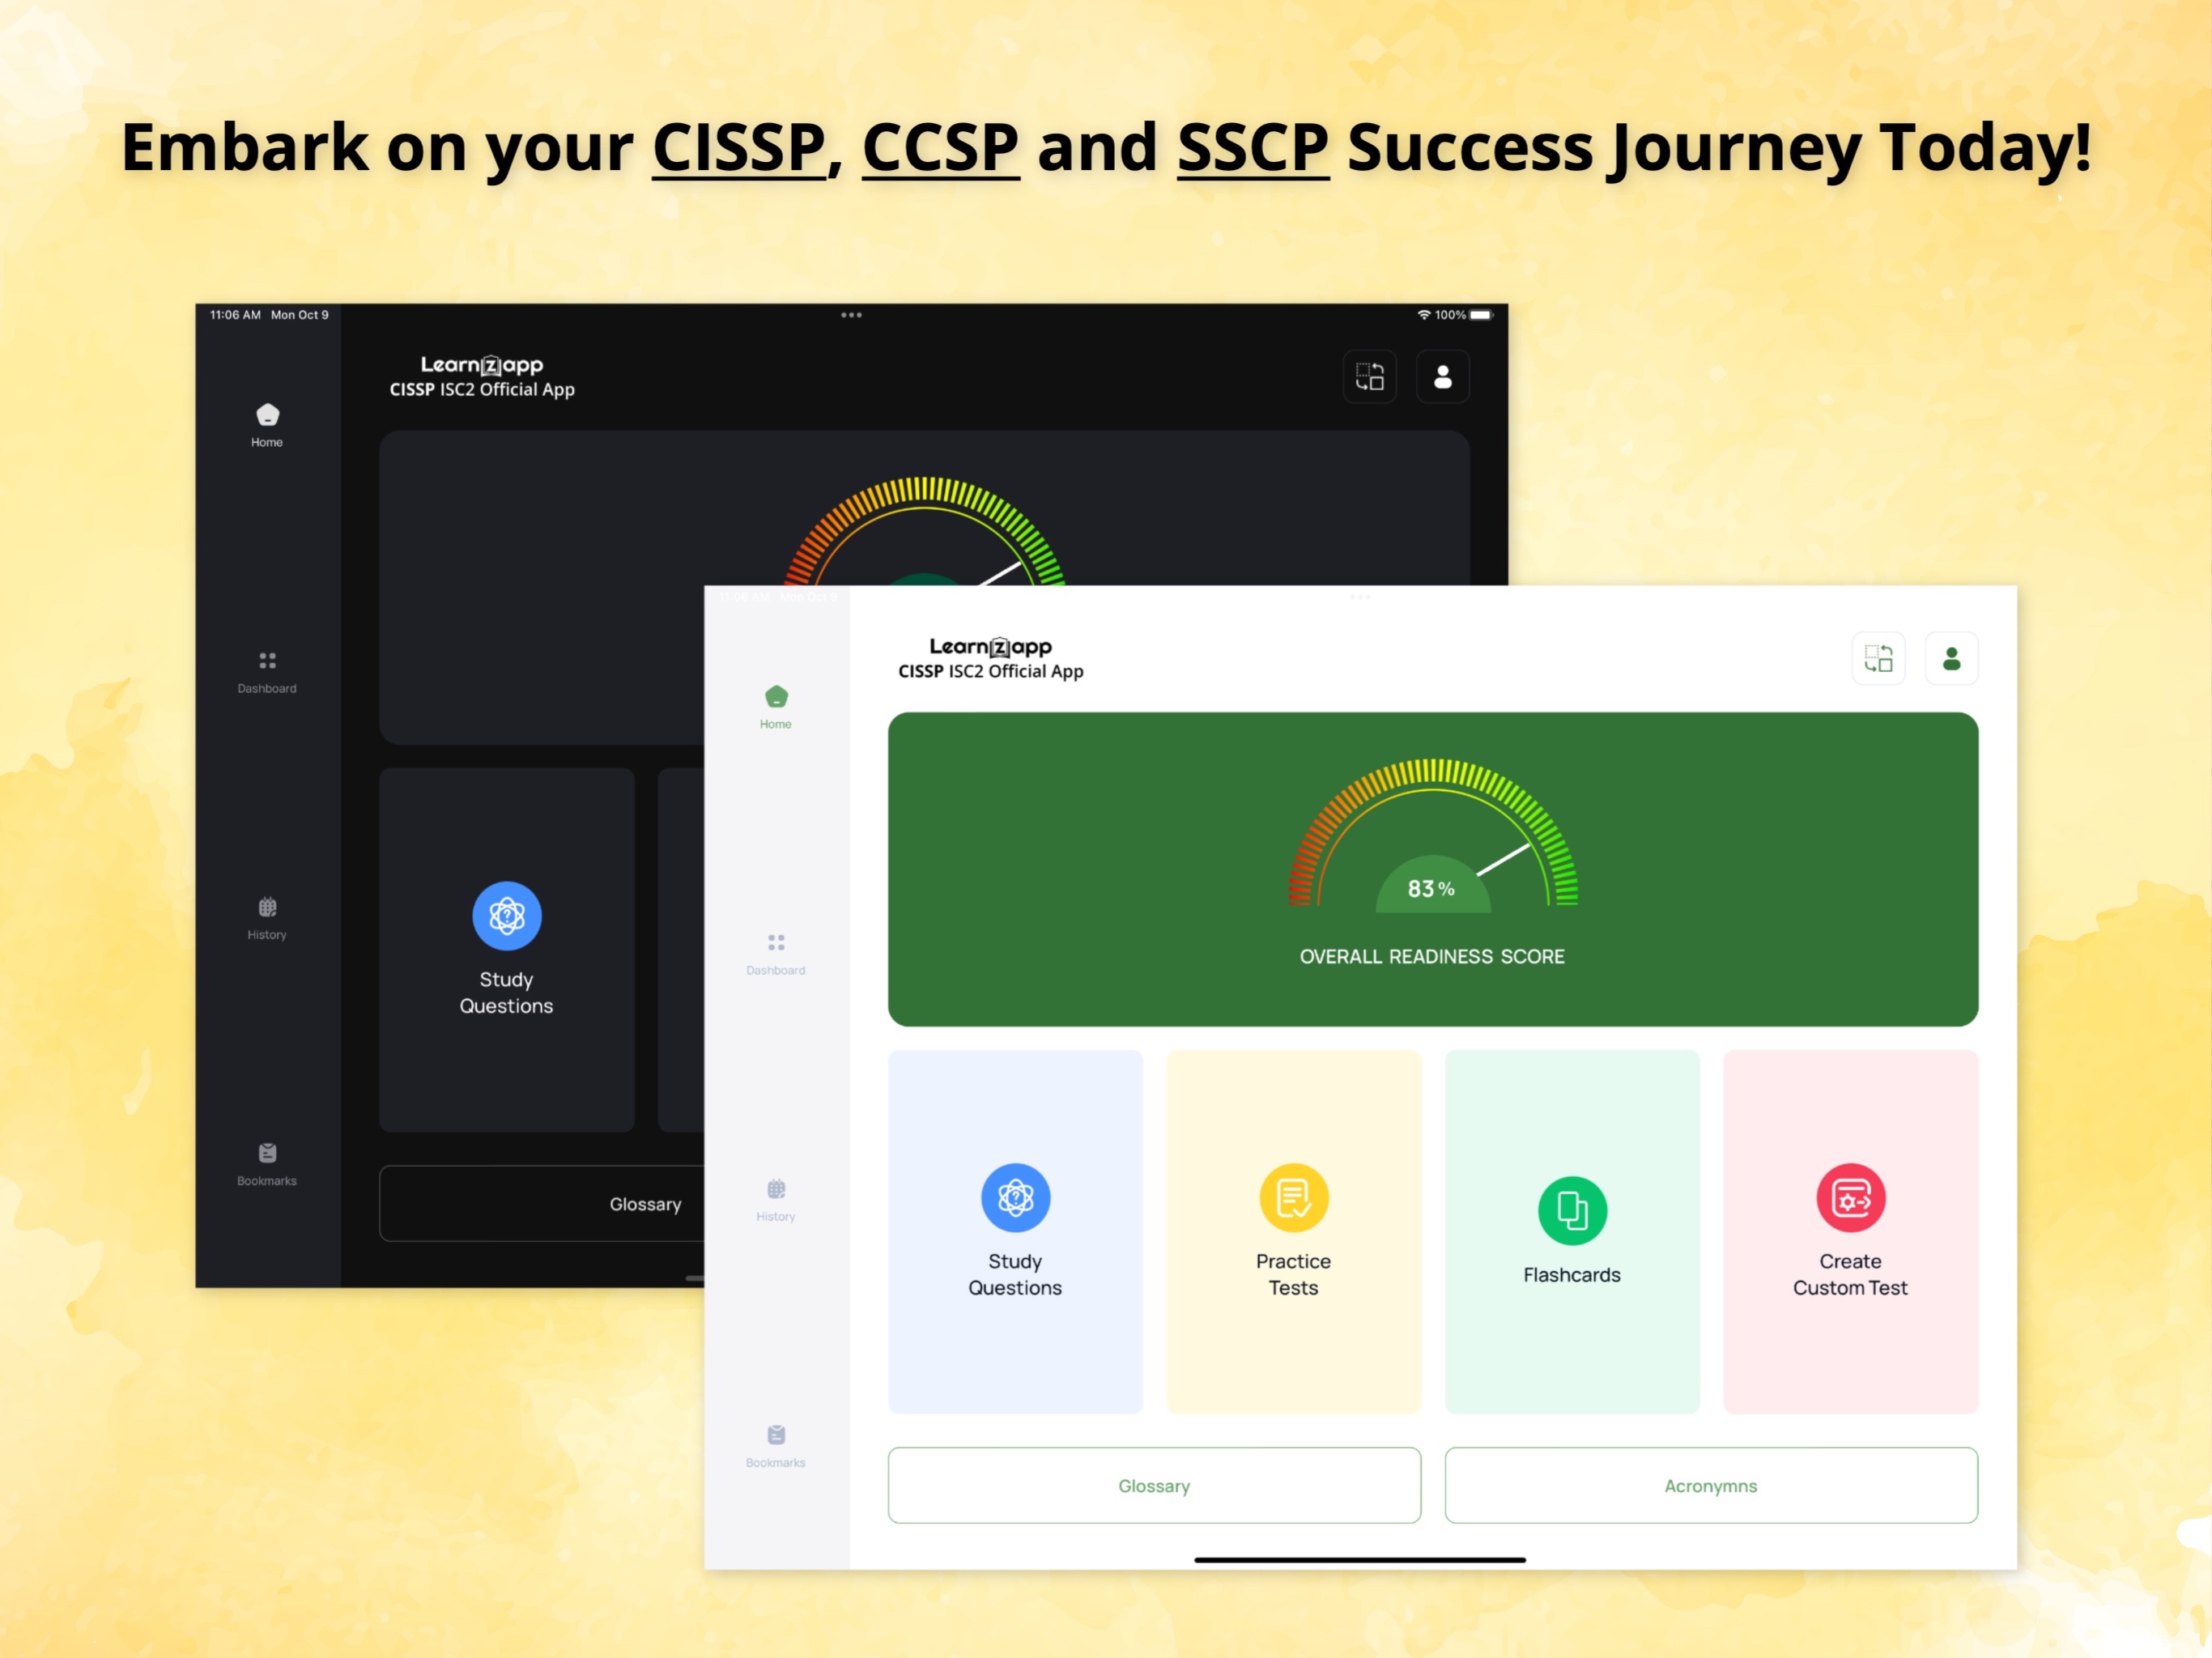
Task: Open split-screen comparison view
Action: click(1878, 660)
